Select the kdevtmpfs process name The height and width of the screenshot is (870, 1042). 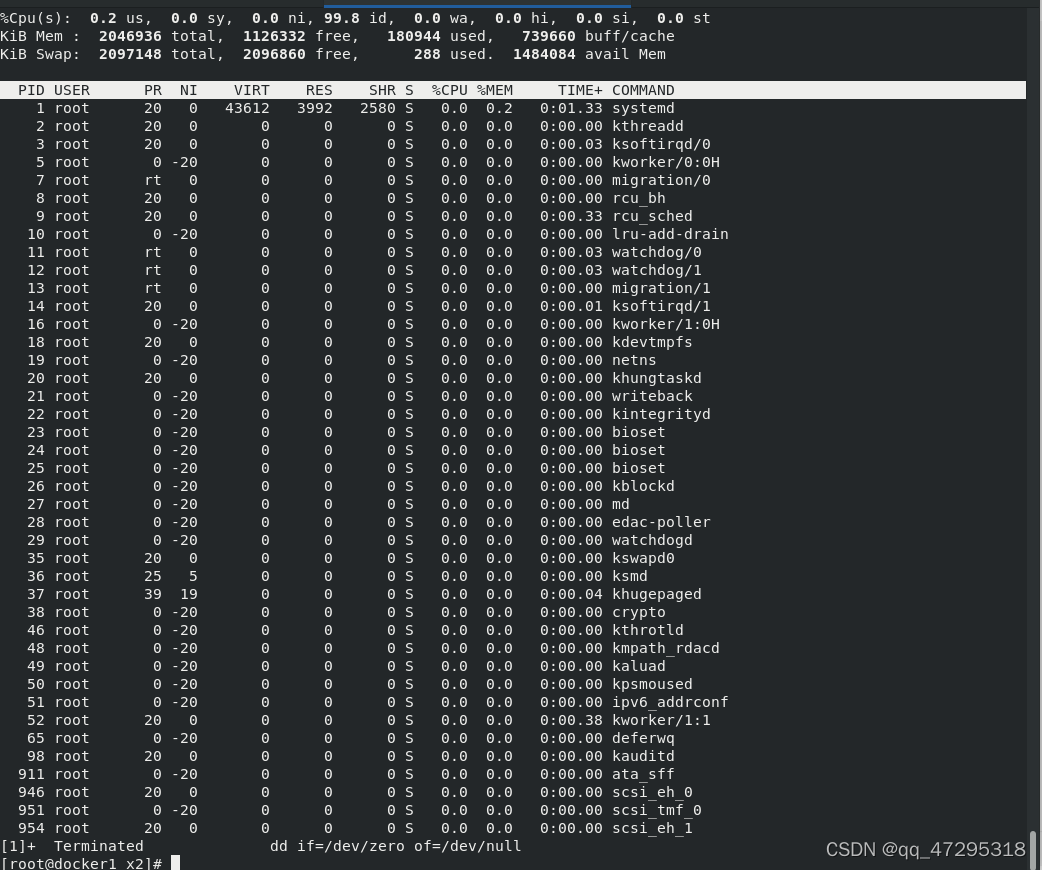tap(653, 342)
